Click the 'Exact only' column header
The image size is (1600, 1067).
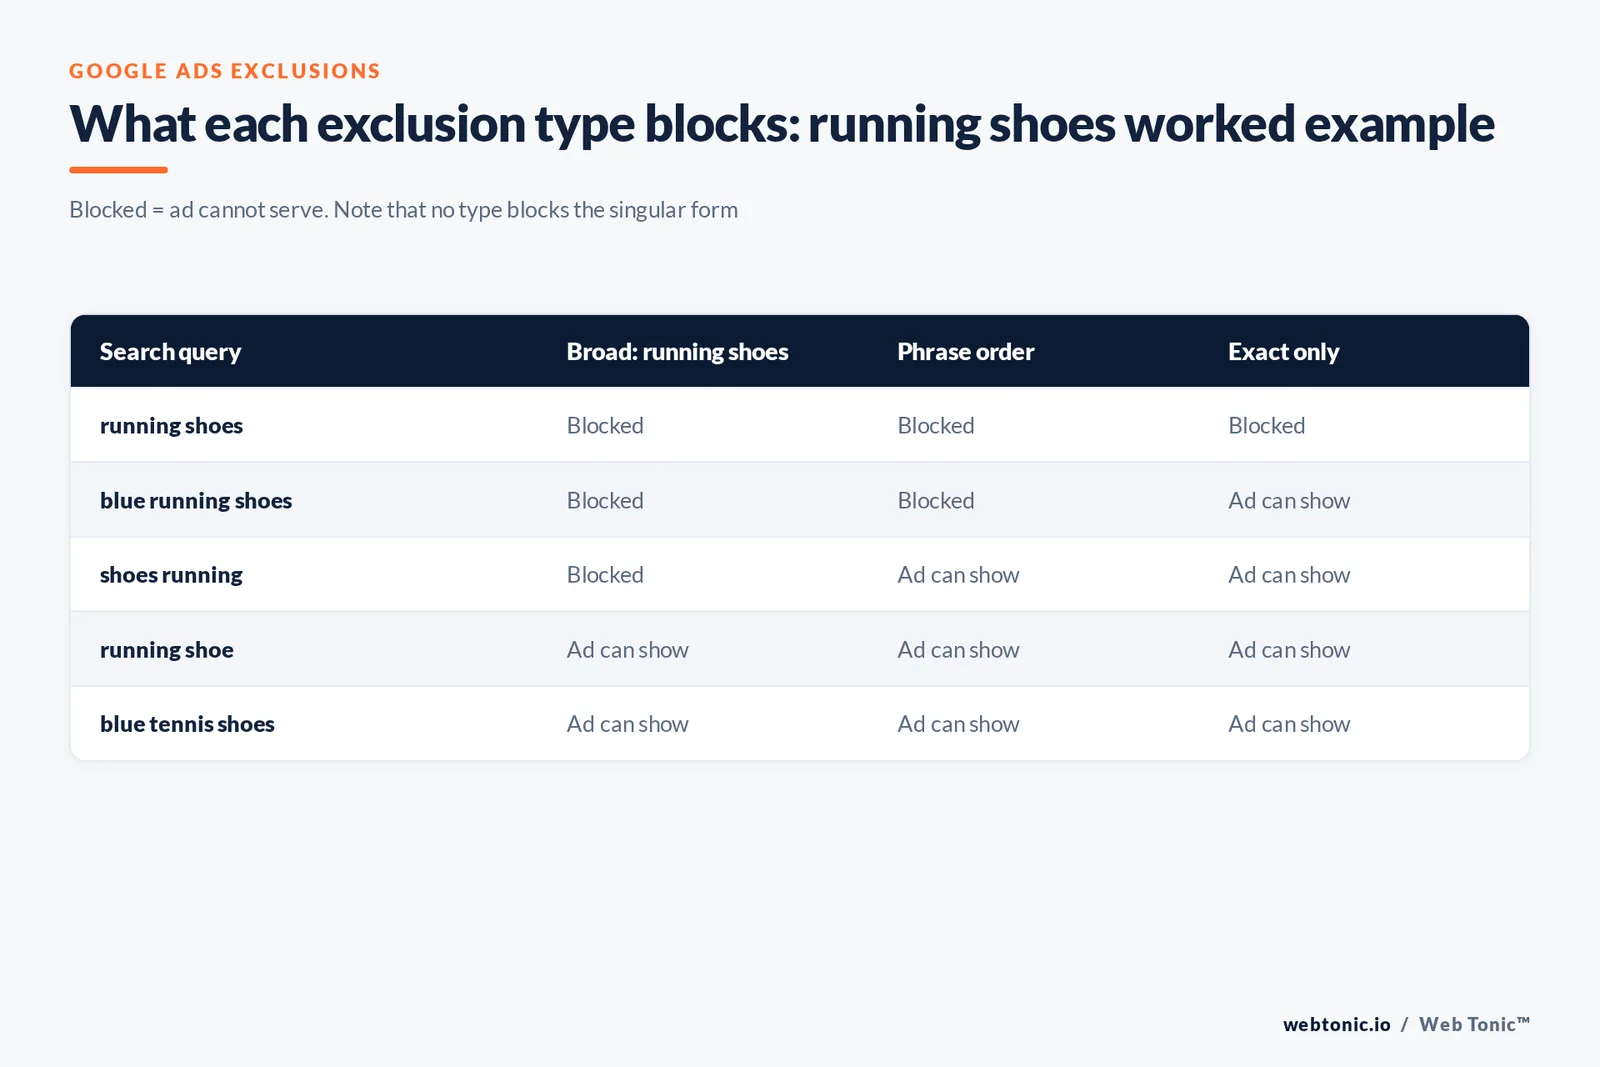coord(1283,352)
